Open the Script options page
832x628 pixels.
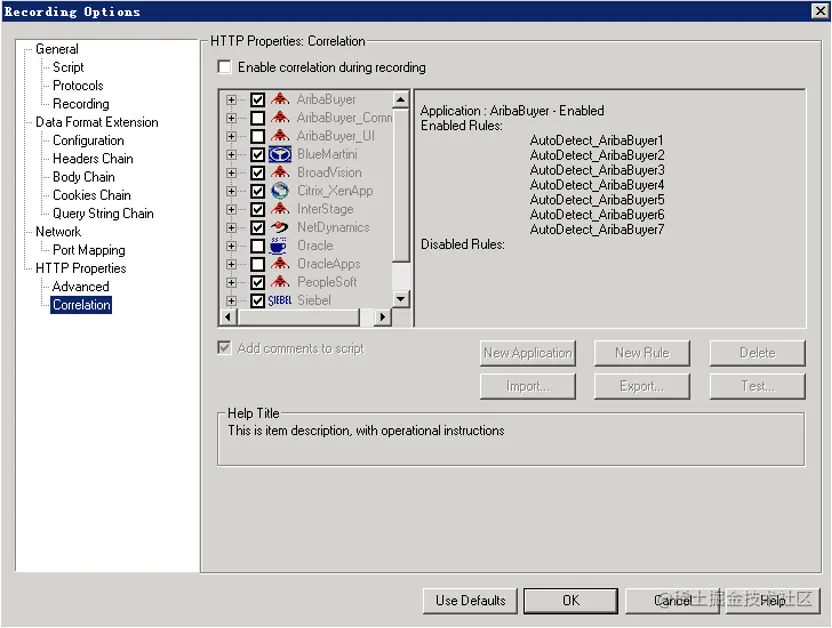[x=68, y=67]
